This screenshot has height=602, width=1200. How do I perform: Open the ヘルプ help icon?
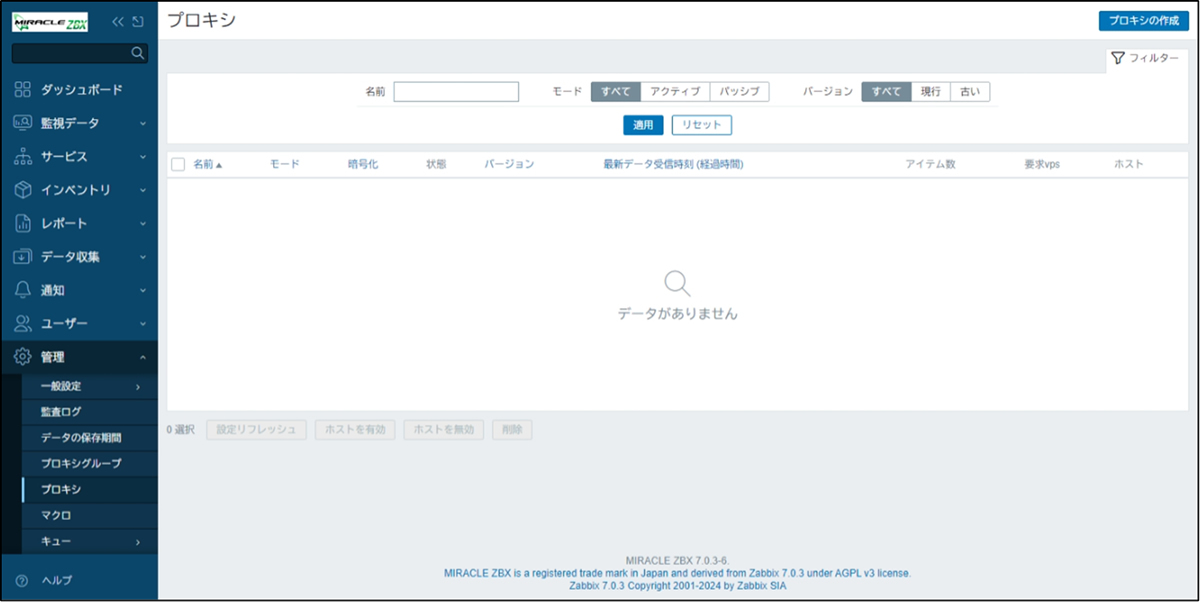[x=22, y=580]
